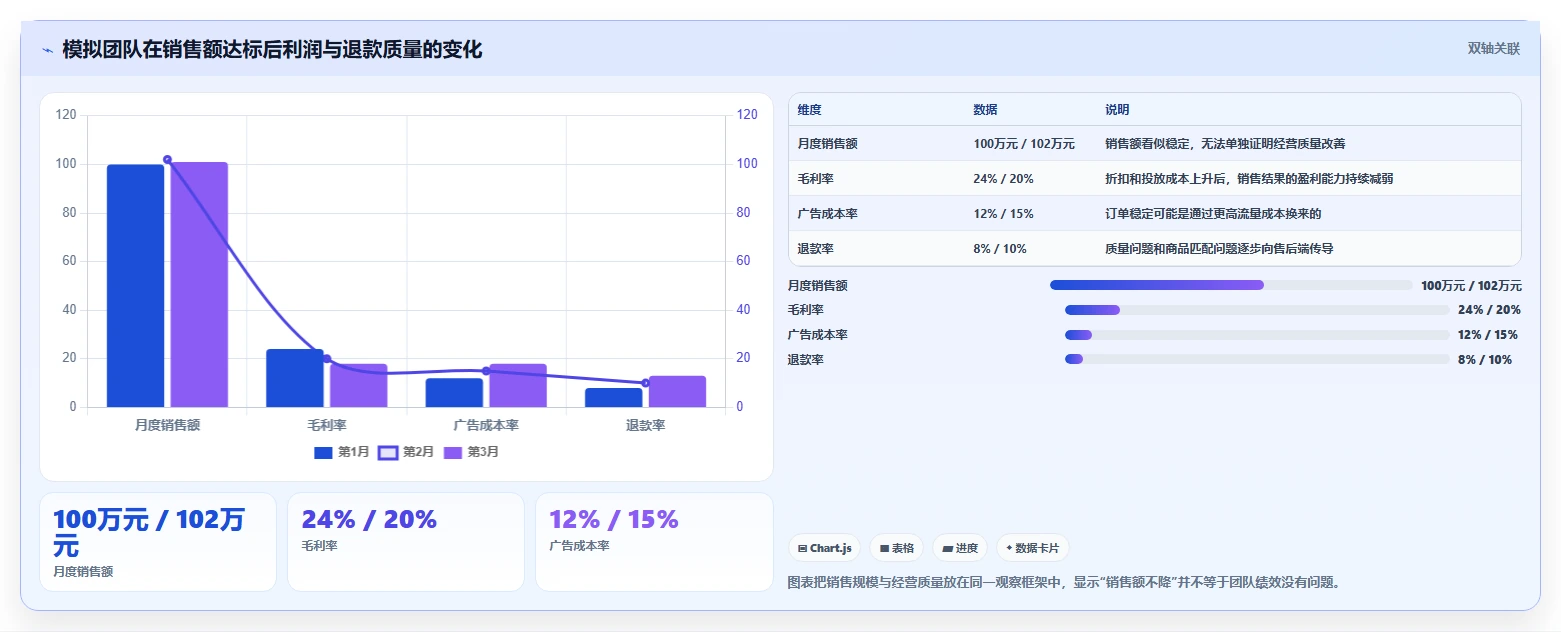Select the 维度 column header

809,110
